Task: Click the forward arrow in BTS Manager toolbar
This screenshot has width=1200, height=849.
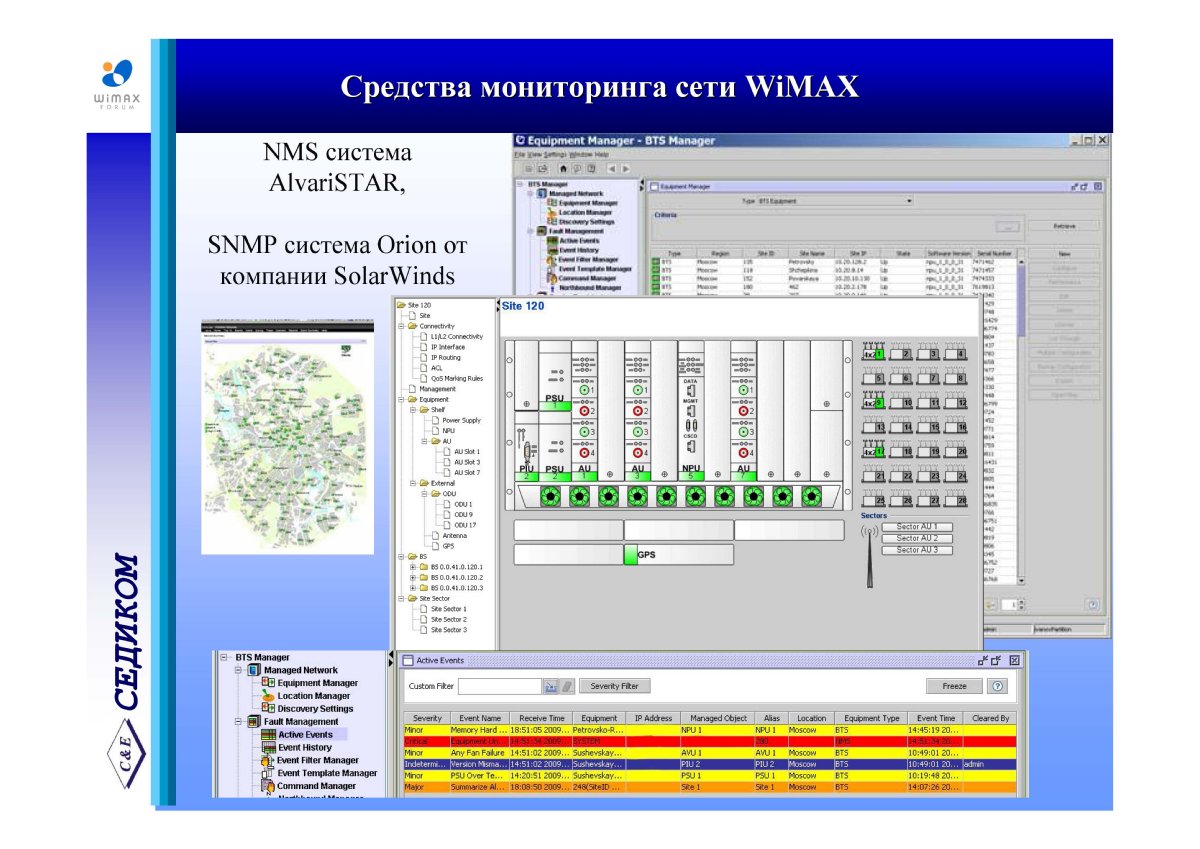Action: point(624,170)
